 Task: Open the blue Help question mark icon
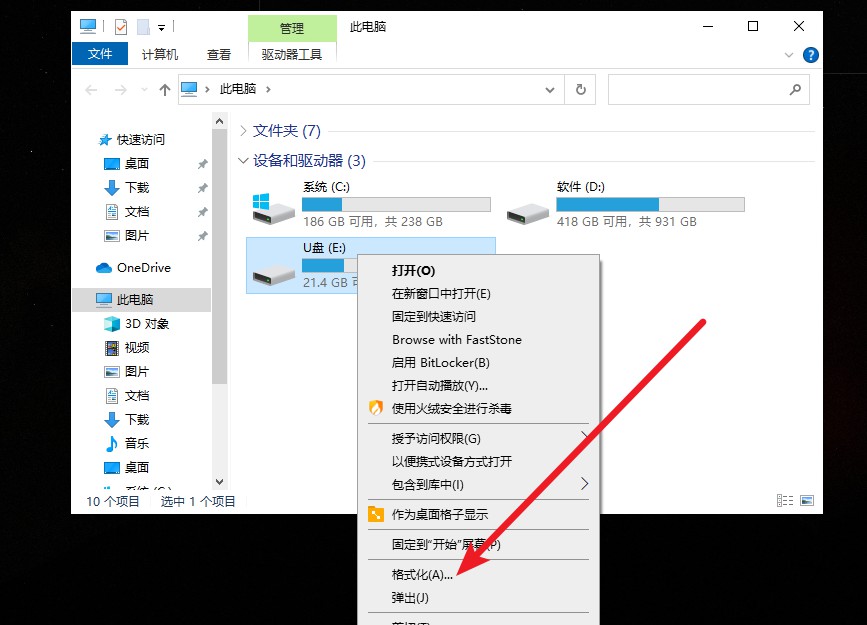tap(811, 55)
